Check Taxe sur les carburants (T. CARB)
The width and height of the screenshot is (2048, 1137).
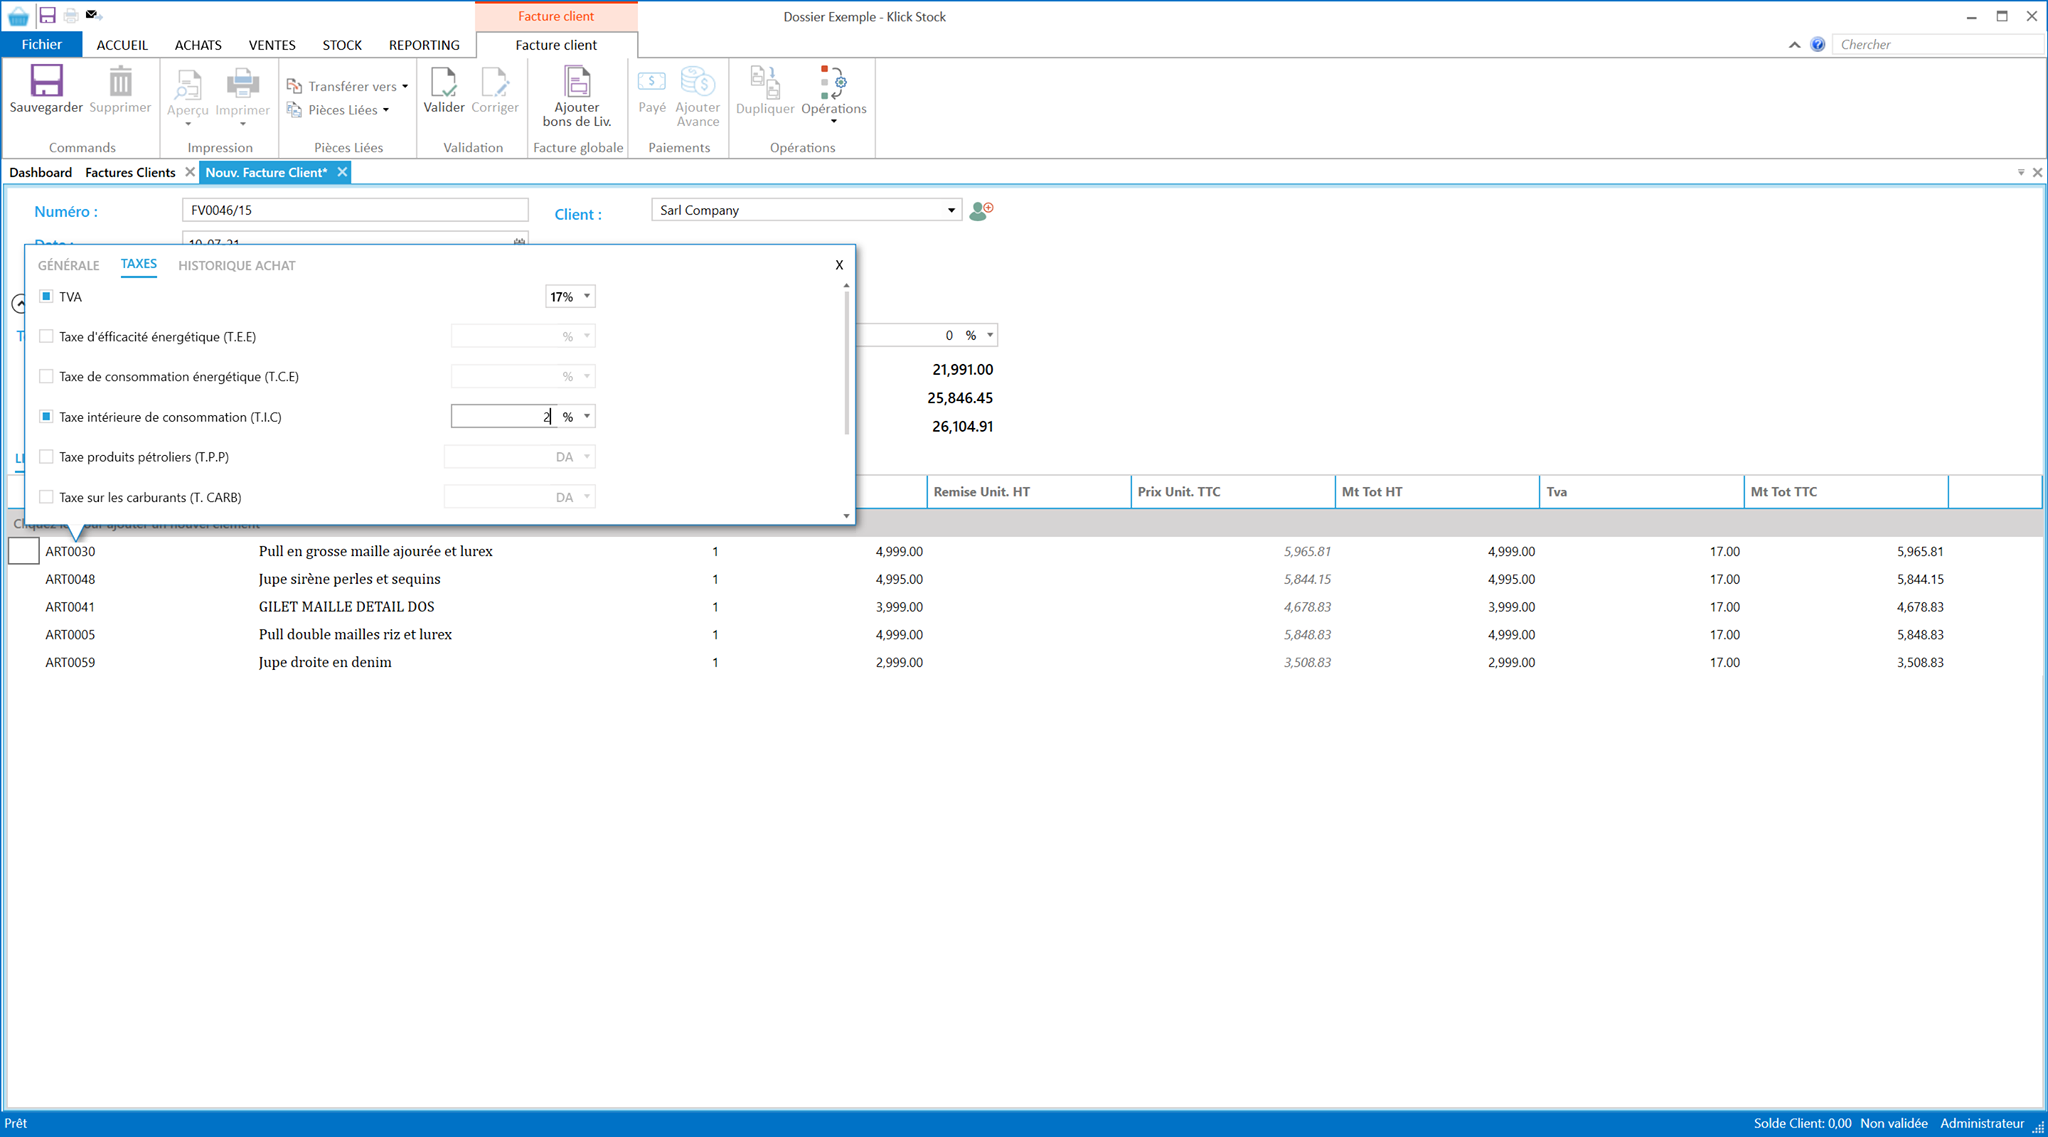pyautogui.click(x=46, y=496)
